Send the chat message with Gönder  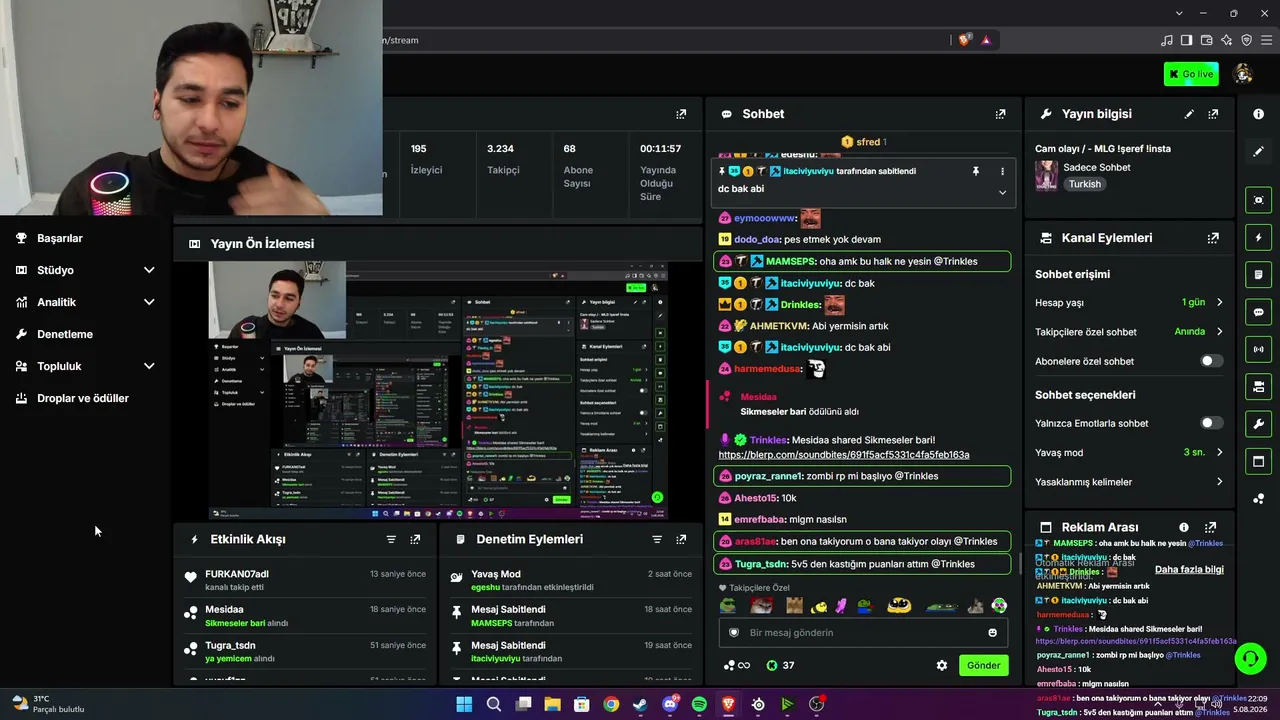[983, 665]
